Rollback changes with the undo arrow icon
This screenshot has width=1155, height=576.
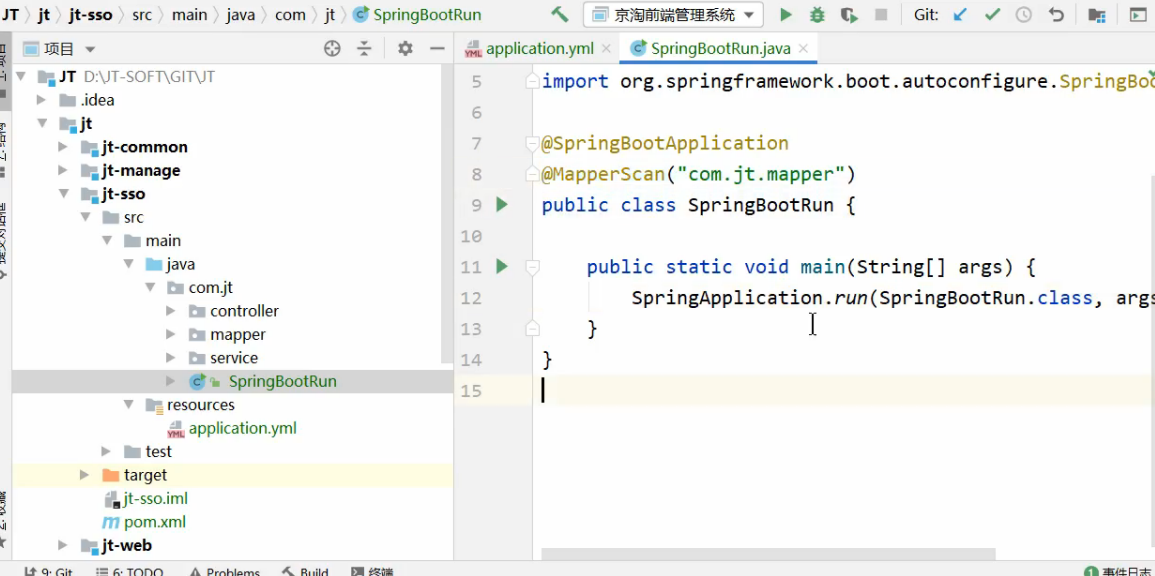[x=1056, y=14]
